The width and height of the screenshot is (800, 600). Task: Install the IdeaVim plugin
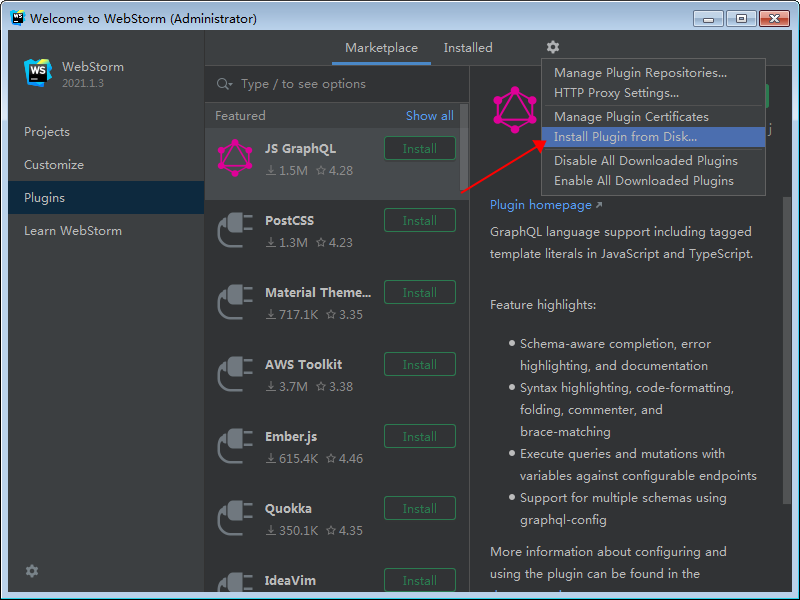pyautogui.click(x=419, y=580)
